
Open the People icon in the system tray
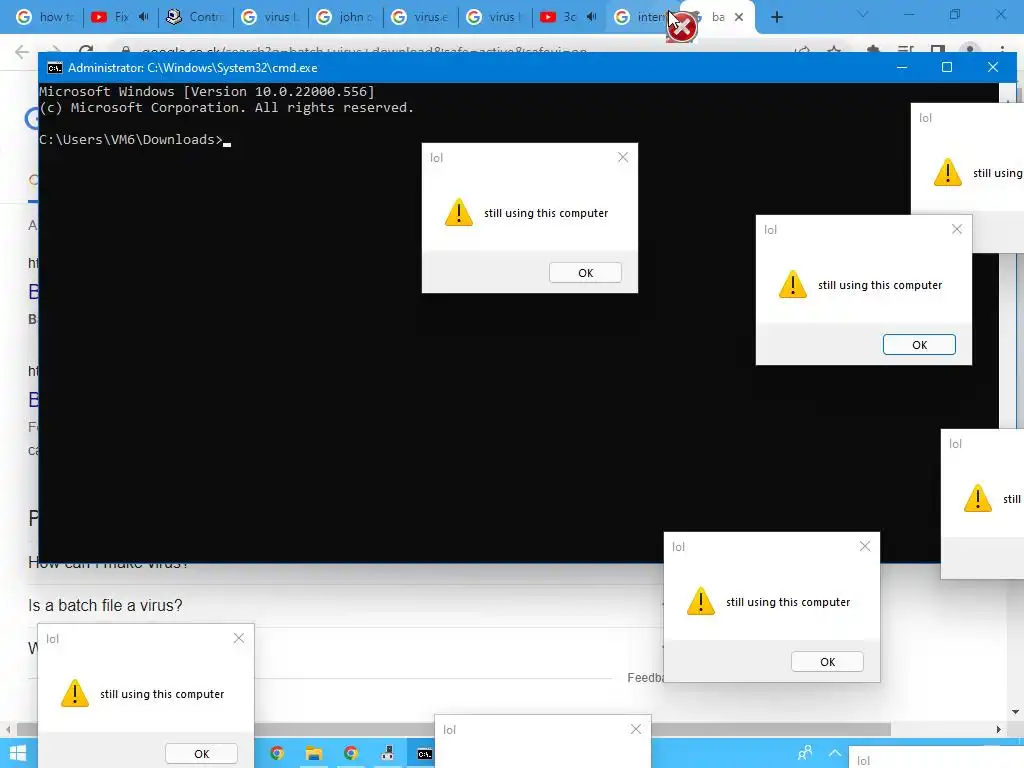click(805, 753)
